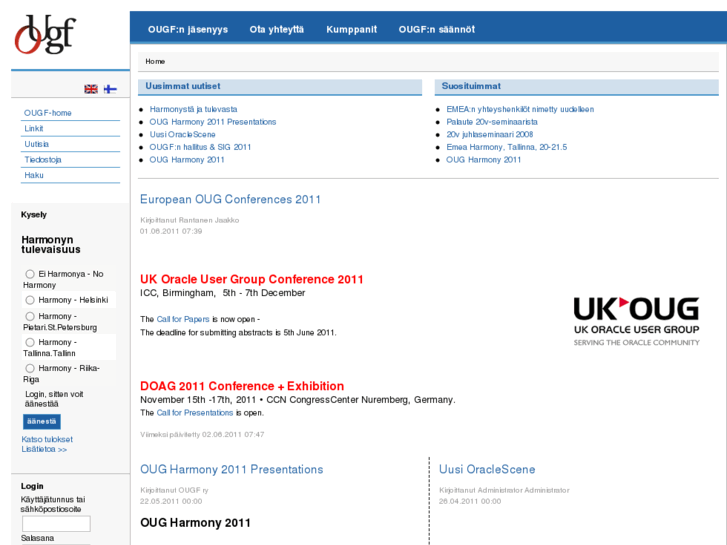Select 'Harmony - Helsinki' radio option
This screenshot has height=545, width=727.
(x=30, y=300)
